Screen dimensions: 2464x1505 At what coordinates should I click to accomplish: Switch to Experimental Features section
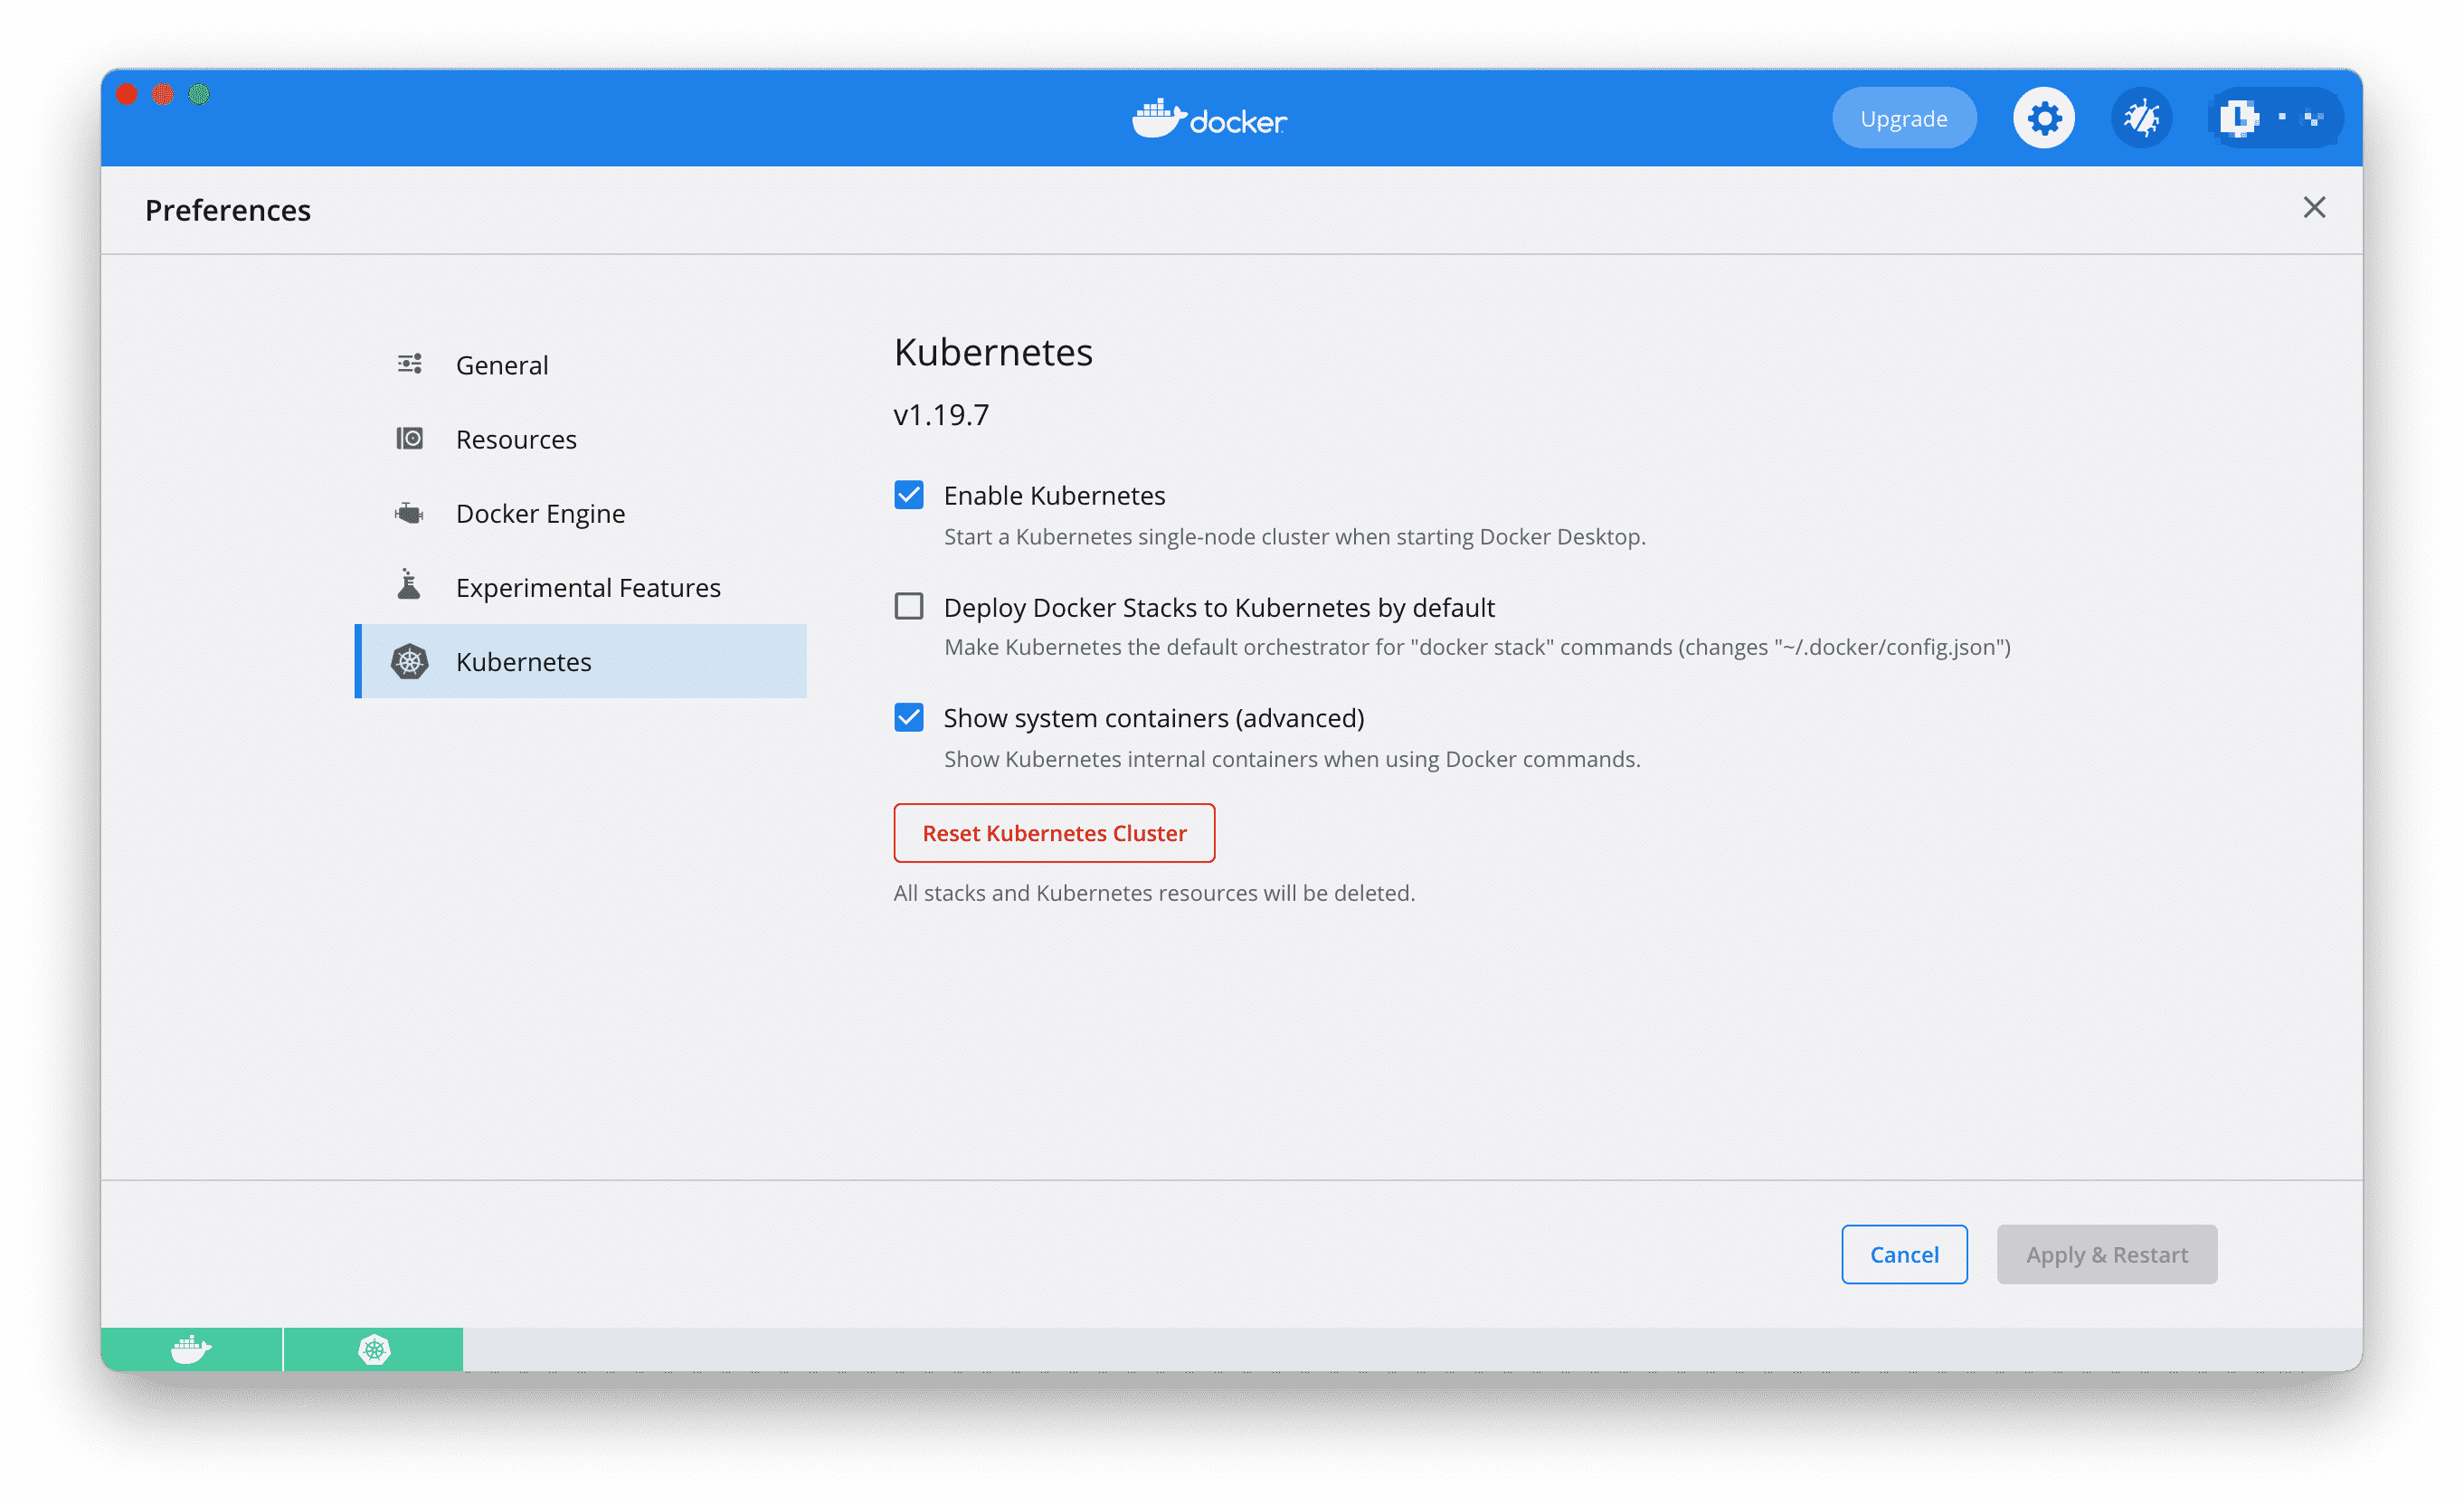click(x=588, y=587)
